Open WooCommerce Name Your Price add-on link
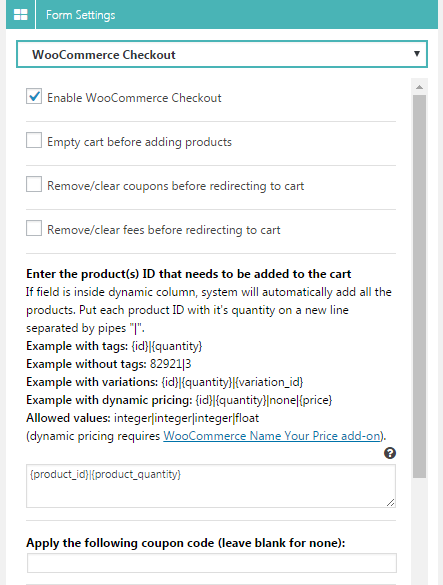Screen dimensions: 443x585 [x=271, y=436]
